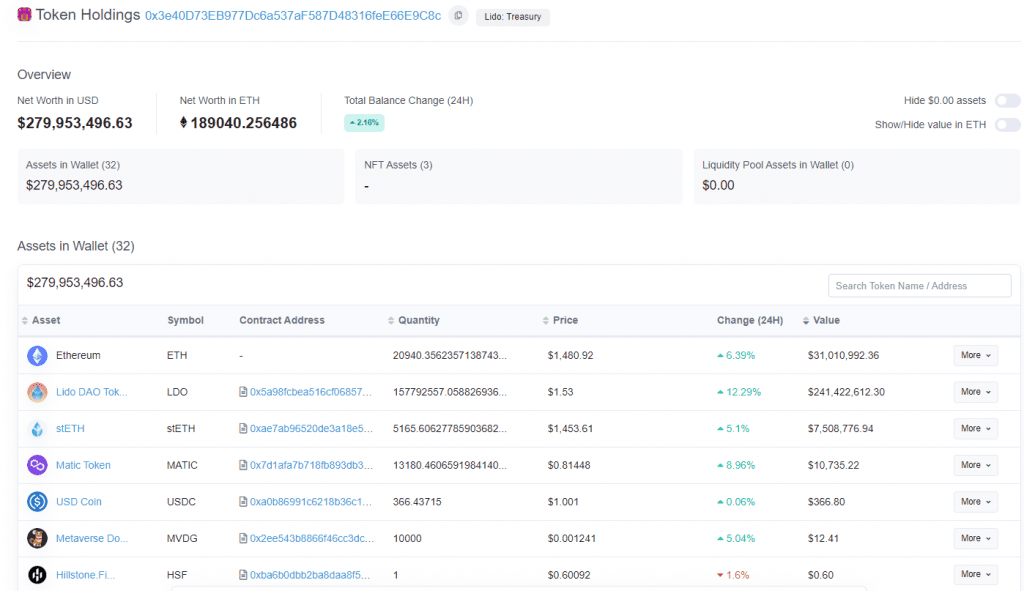Open contract address 0x2ee543b8866f46cc3dc...
1024x591 pixels.
pos(312,538)
